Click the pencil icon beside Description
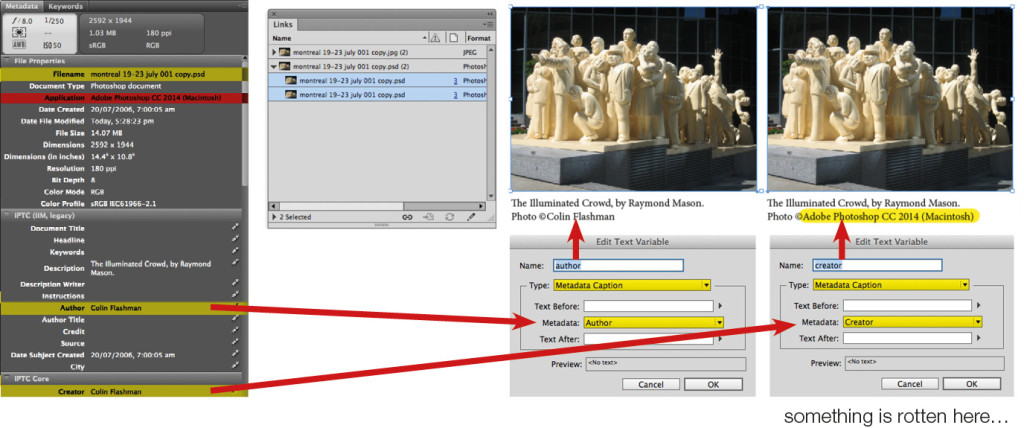 pyautogui.click(x=235, y=264)
